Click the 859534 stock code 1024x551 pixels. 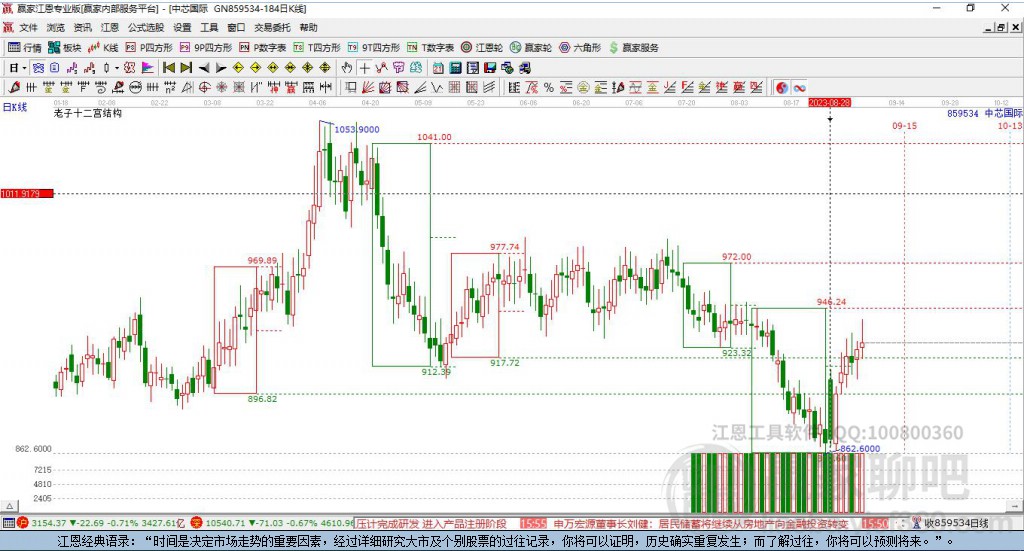pos(963,113)
